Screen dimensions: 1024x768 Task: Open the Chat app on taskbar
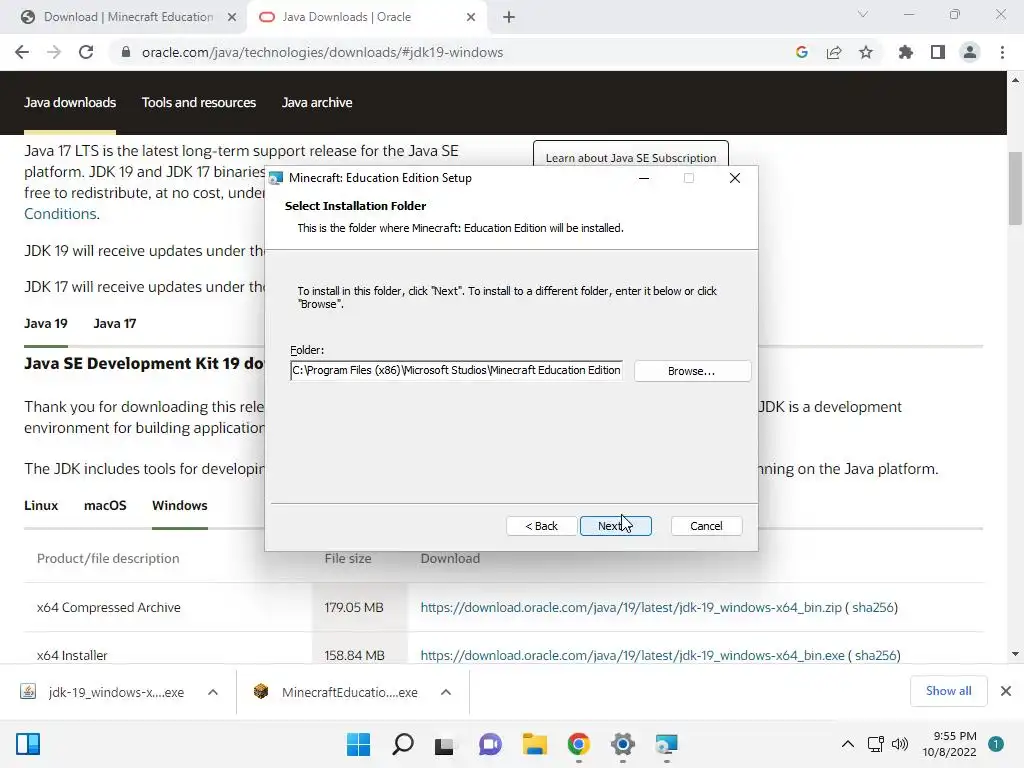490,744
